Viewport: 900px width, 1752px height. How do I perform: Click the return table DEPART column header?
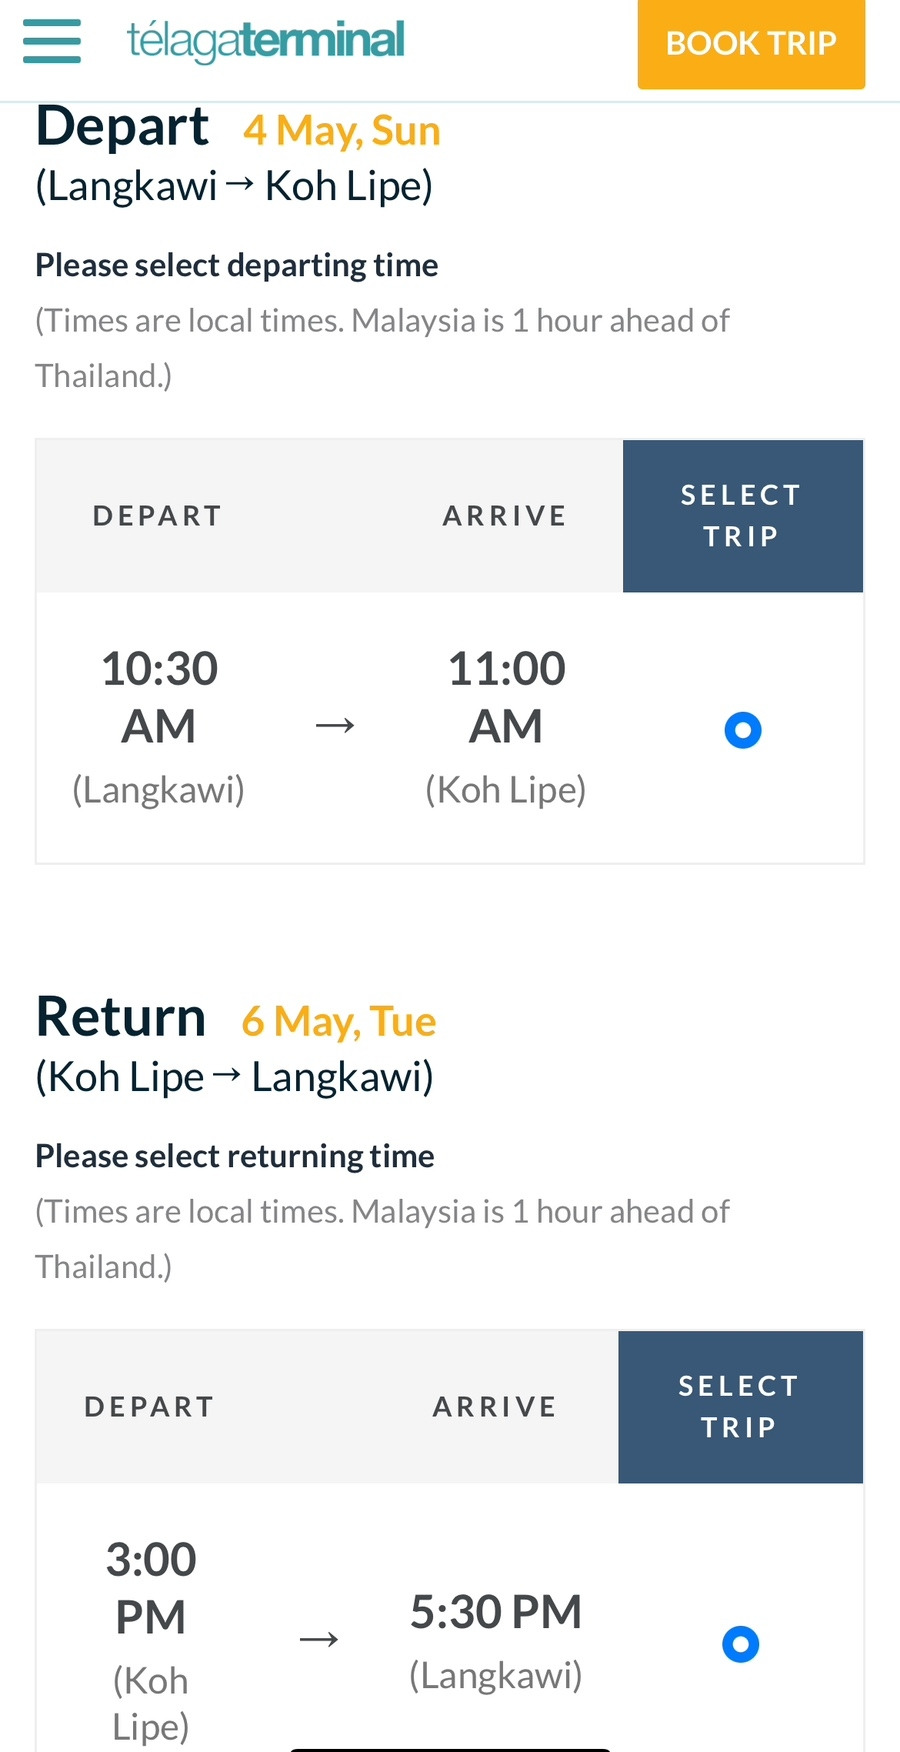(150, 1407)
